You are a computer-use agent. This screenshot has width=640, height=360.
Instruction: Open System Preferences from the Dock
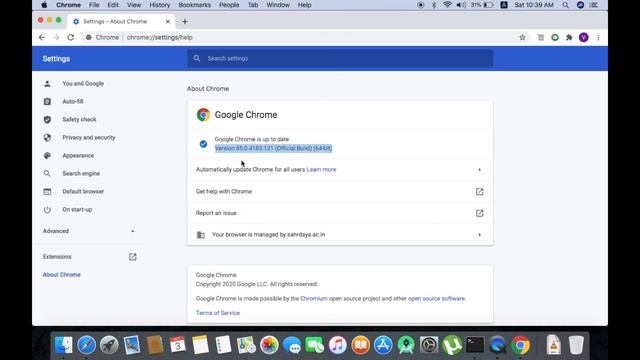tap(429, 345)
